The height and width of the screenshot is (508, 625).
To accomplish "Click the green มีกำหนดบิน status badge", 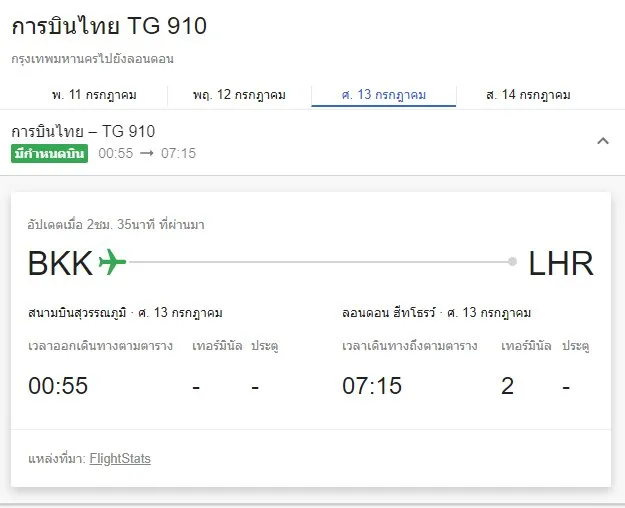I will coord(50,153).
